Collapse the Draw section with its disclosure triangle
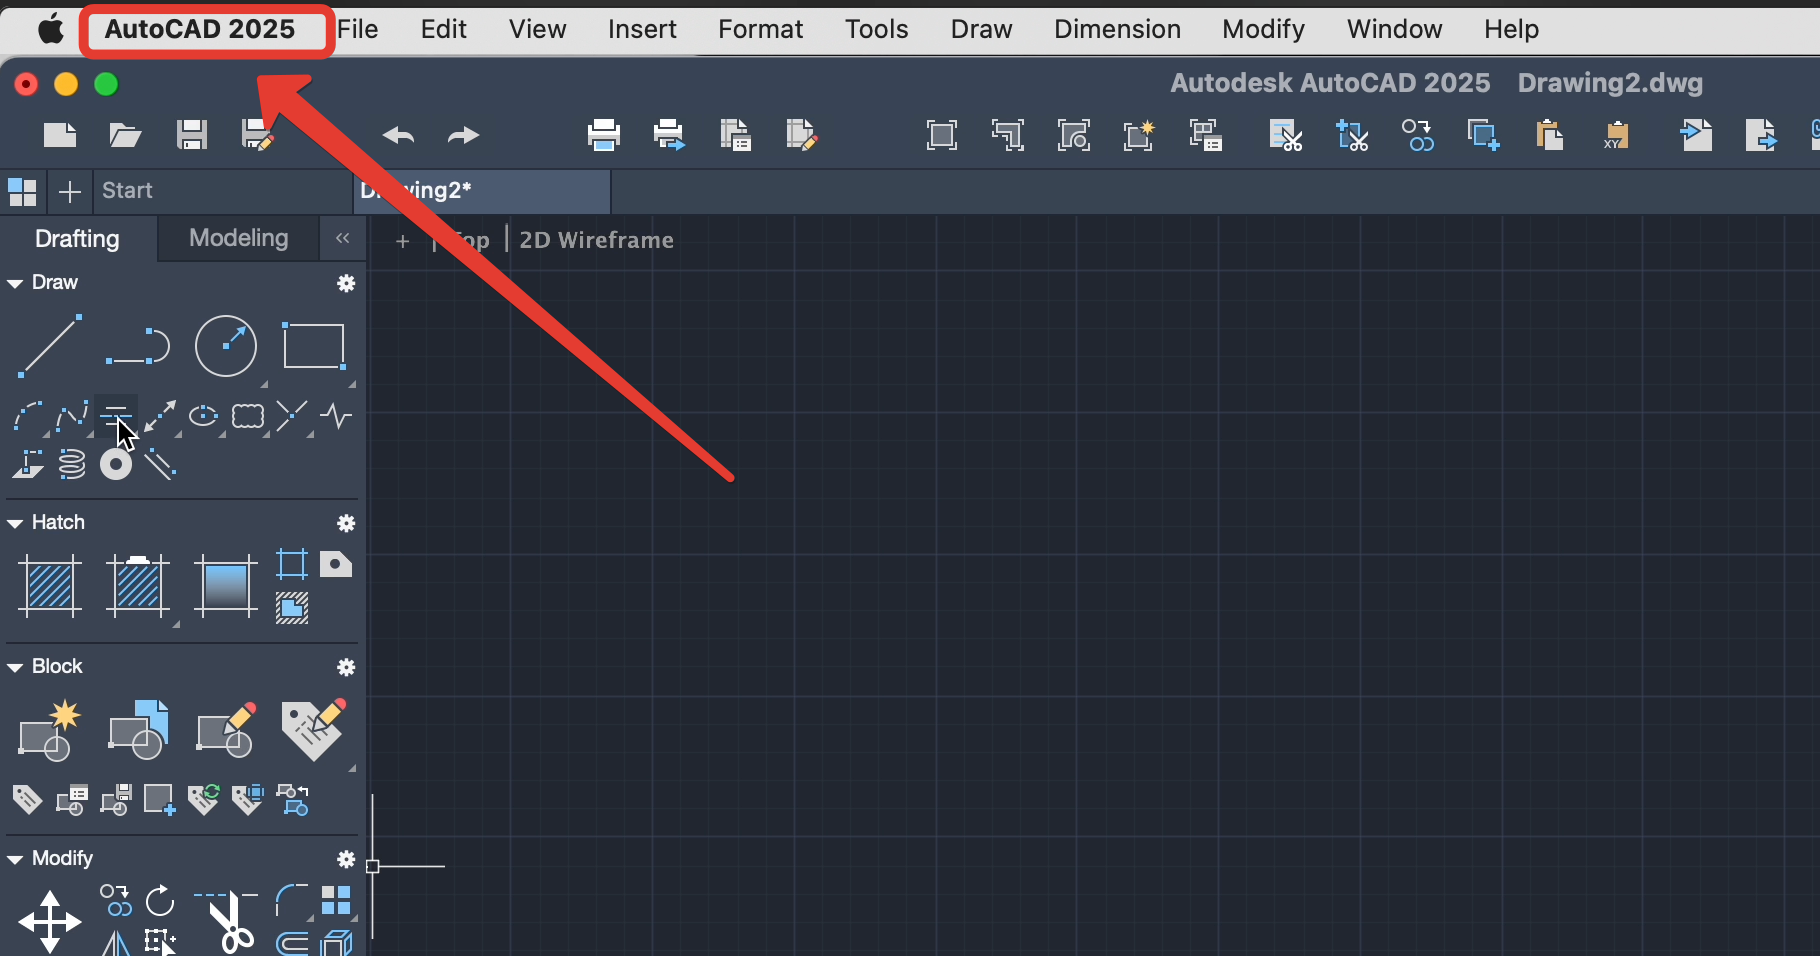Viewport: 1820px width, 956px height. 14,282
